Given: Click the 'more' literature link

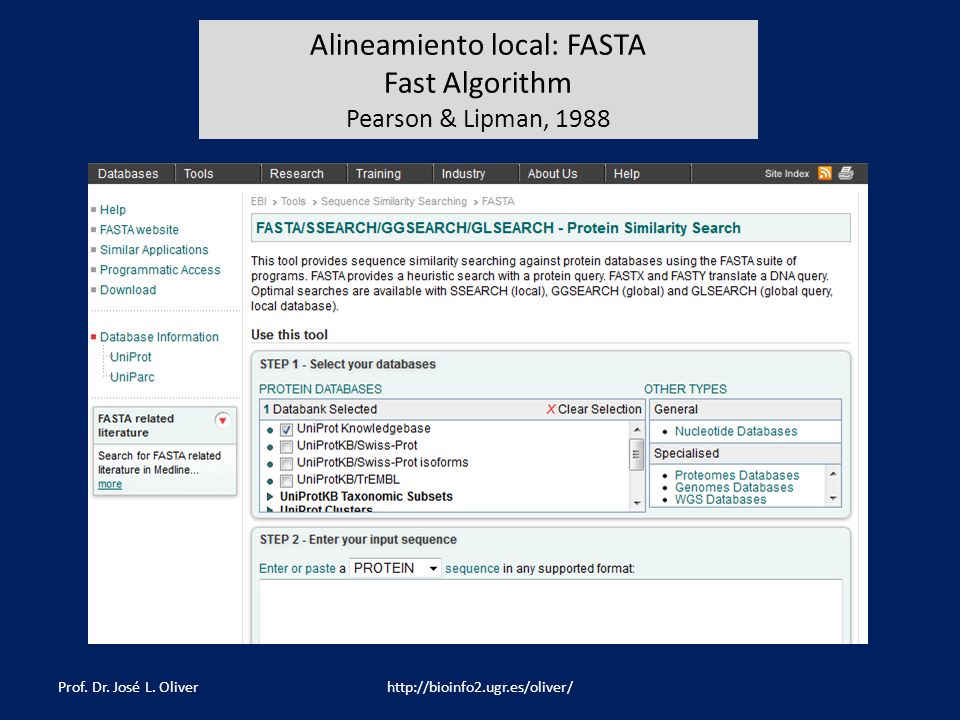Looking at the screenshot, I should 110,484.
